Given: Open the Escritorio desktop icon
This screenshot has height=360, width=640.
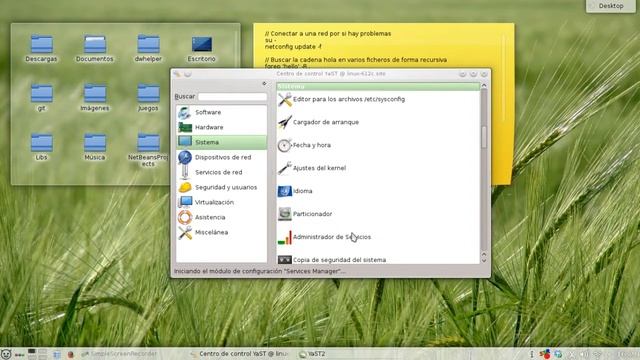Looking at the screenshot, I should (x=202, y=48).
